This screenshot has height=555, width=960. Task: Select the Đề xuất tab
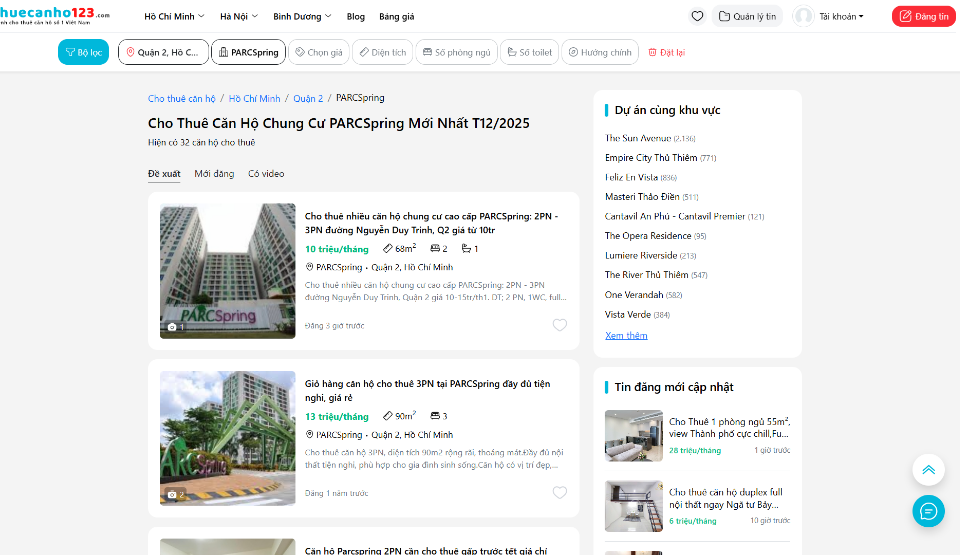point(164,174)
